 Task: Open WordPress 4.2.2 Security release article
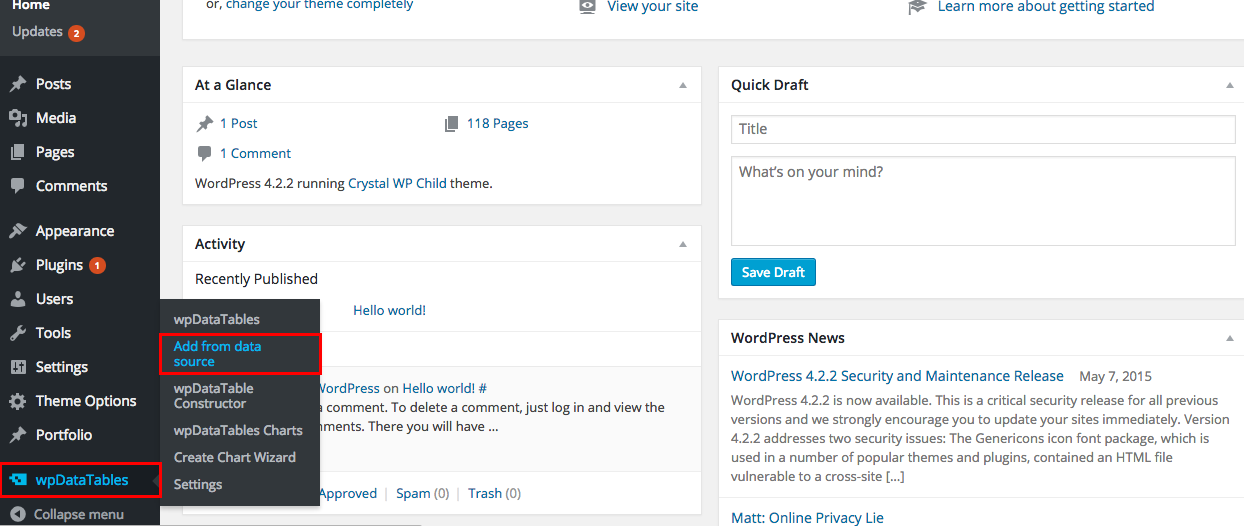(897, 376)
